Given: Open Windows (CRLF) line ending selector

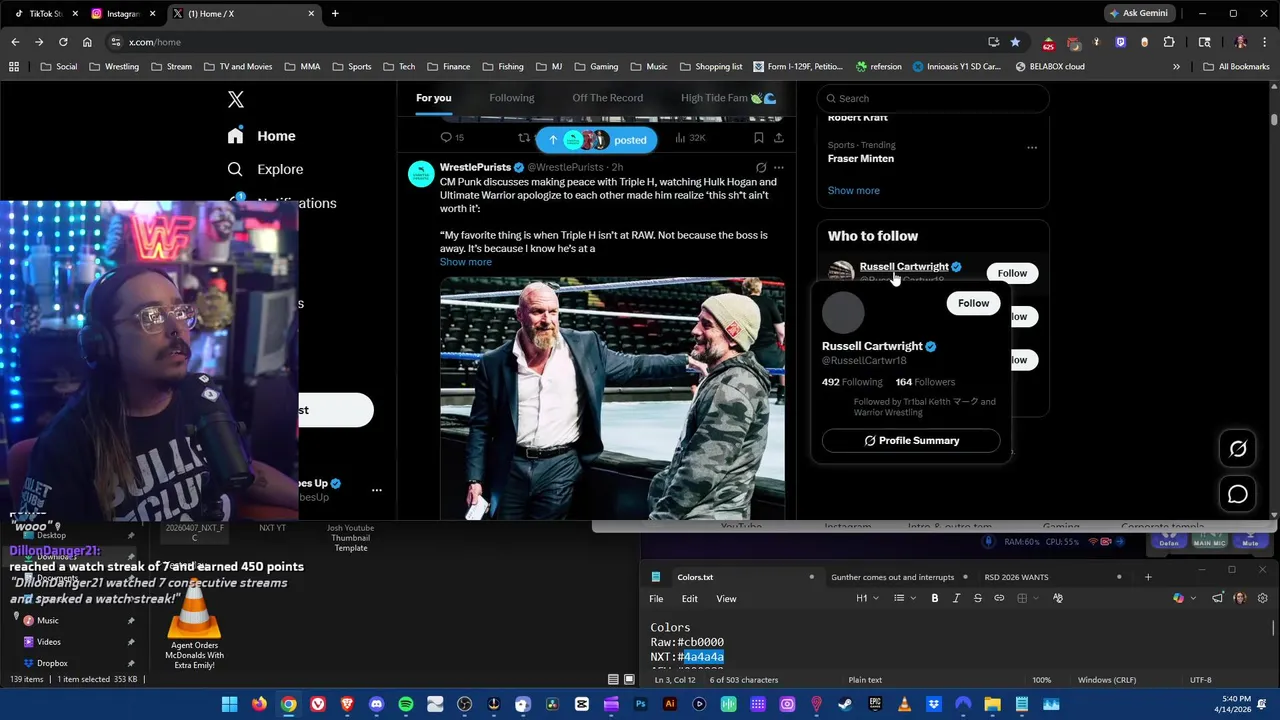Looking at the screenshot, I should (1106, 680).
